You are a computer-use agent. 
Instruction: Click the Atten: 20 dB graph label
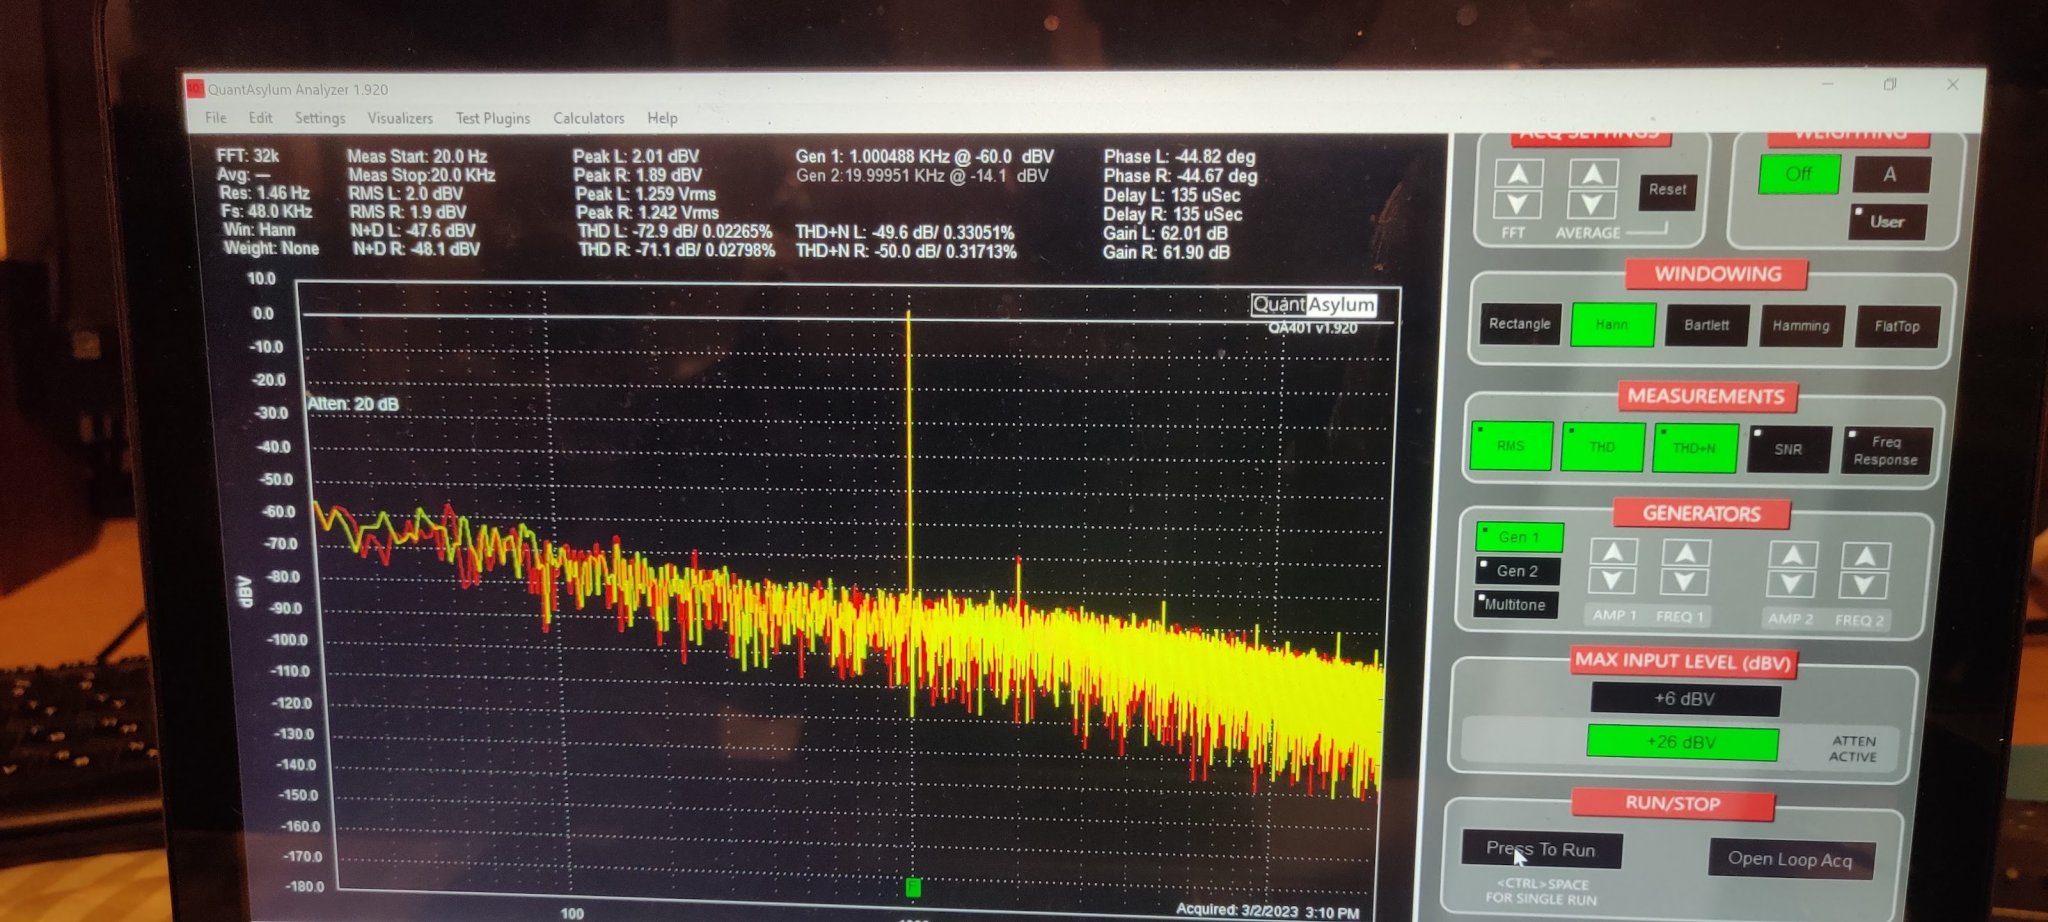tap(353, 404)
